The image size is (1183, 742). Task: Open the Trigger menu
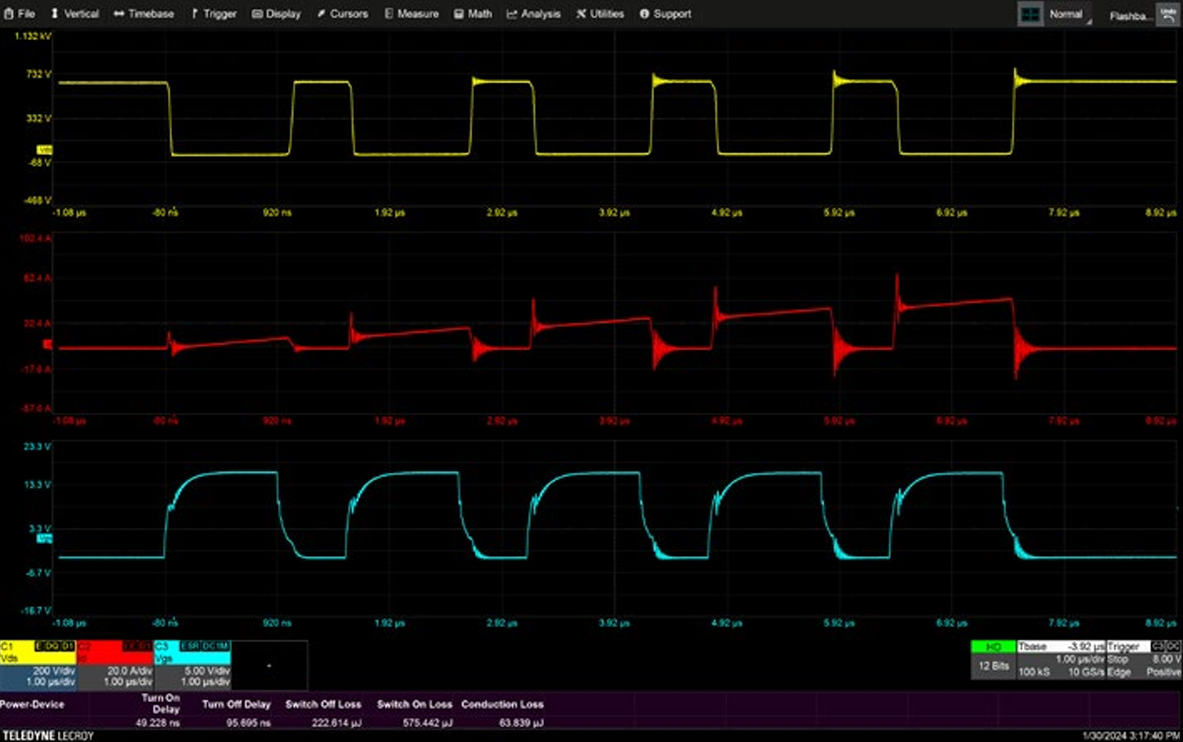[x=213, y=14]
